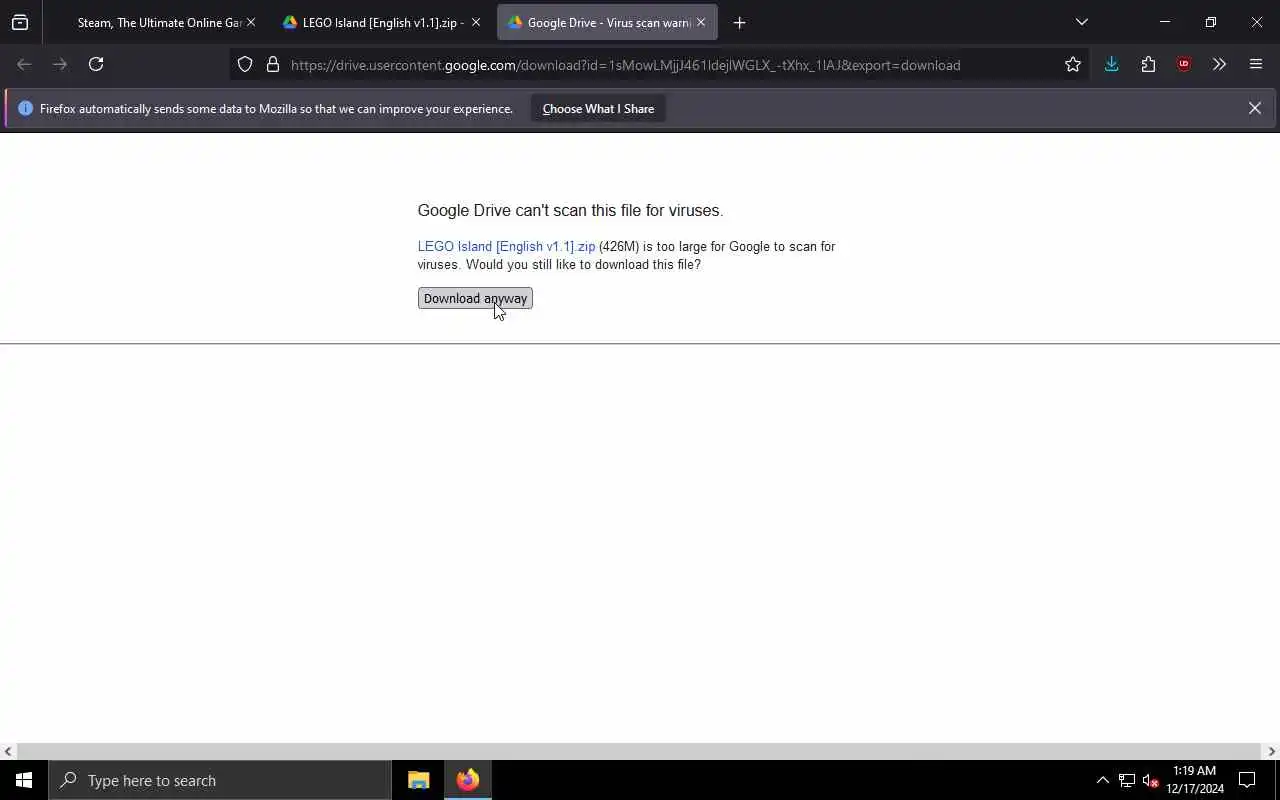Open the Extensions puzzle icon

coord(1148,64)
